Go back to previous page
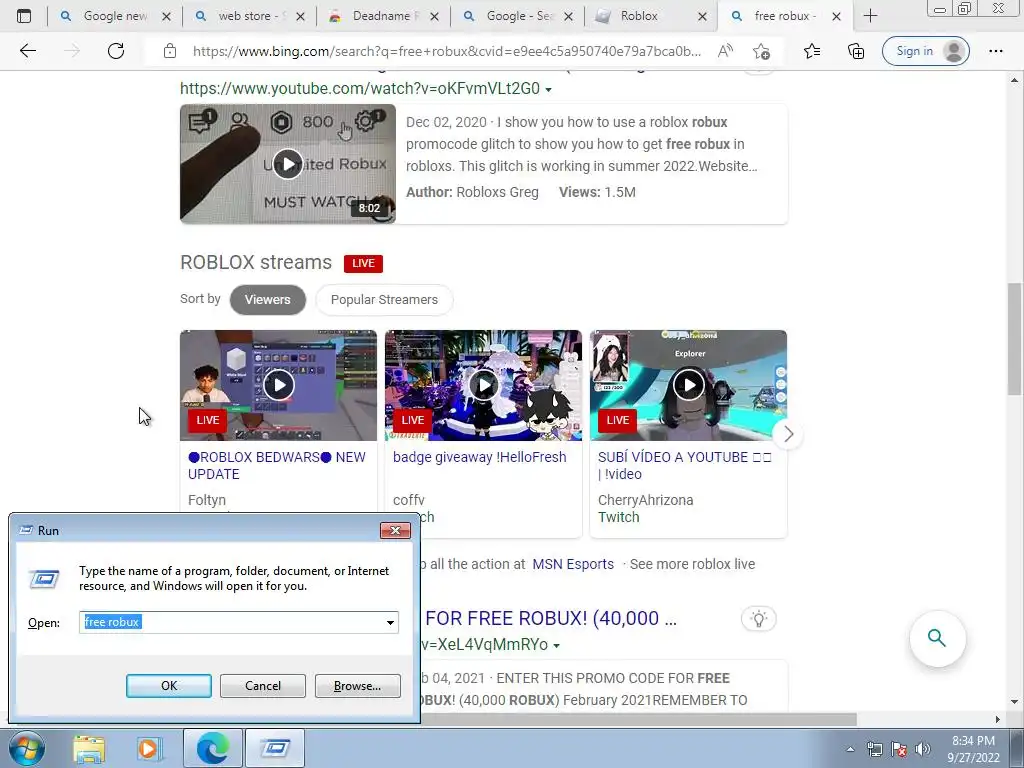The height and width of the screenshot is (768, 1024). click(27, 50)
